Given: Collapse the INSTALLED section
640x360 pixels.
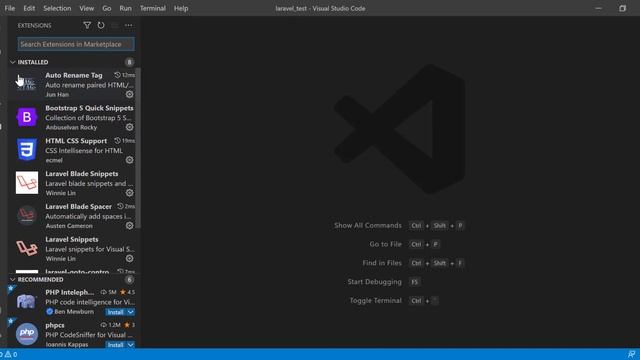Looking at the screenshot, I should 13,62.
